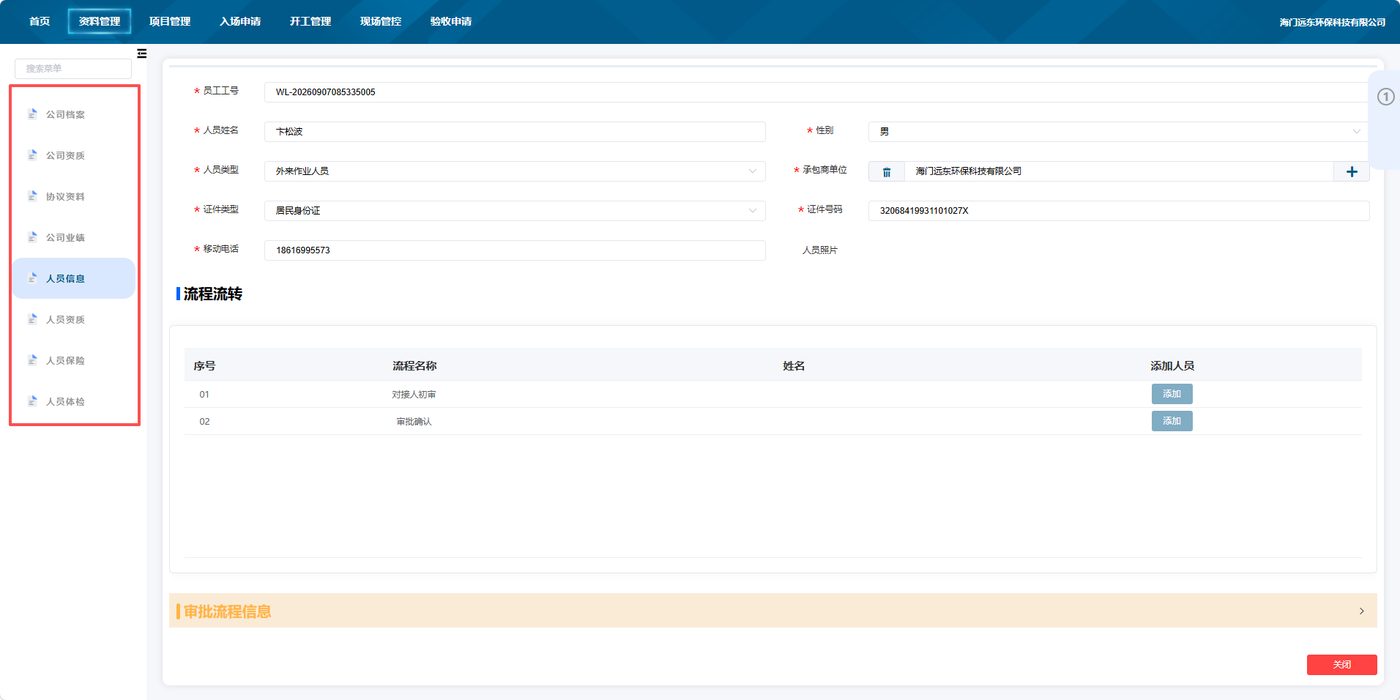Click the document icon beside 协议资料

point(32,197)
